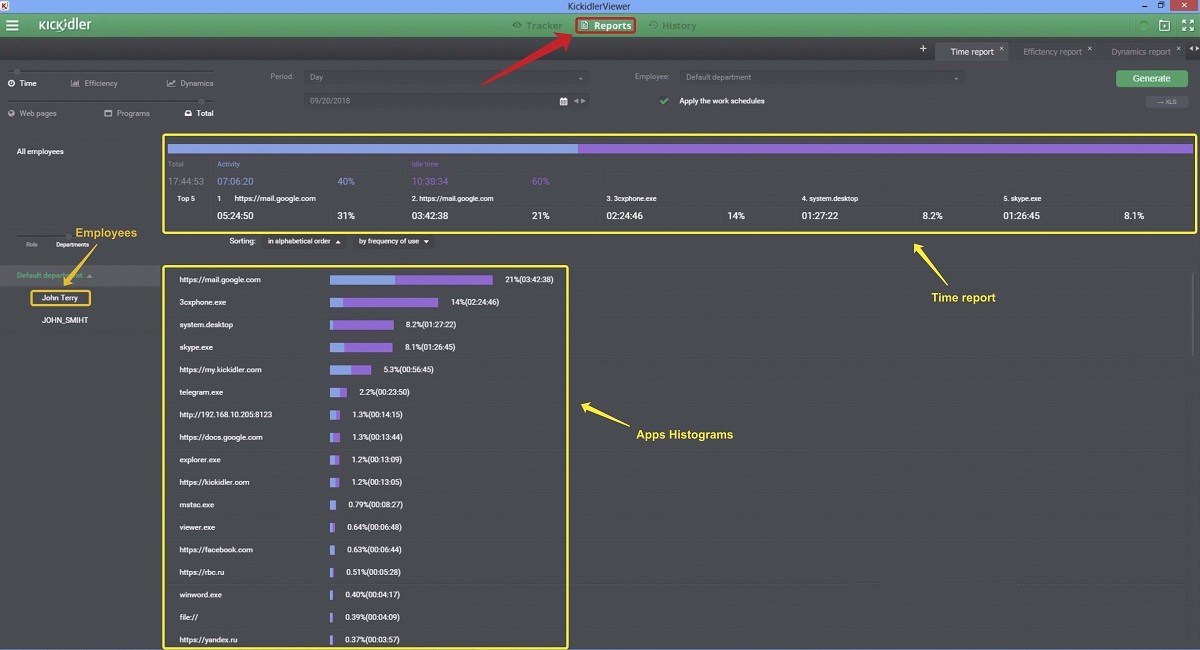This screenshot has width=1200, height=650.
Task: Go to the next date
Action: click(583, 101)
